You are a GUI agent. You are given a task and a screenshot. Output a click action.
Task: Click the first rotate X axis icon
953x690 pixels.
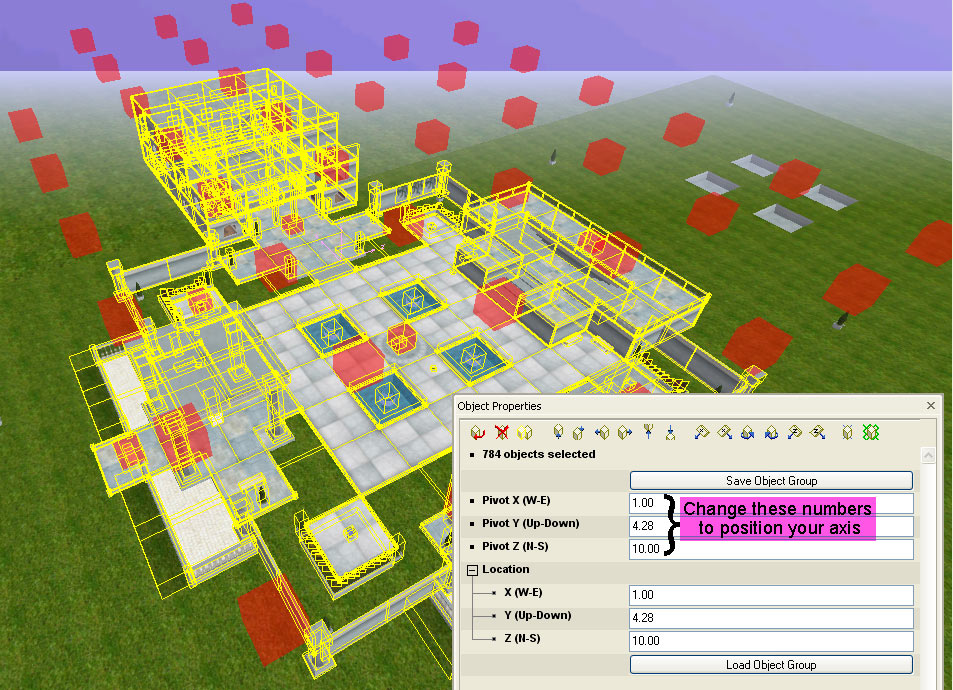pos(701,432)
